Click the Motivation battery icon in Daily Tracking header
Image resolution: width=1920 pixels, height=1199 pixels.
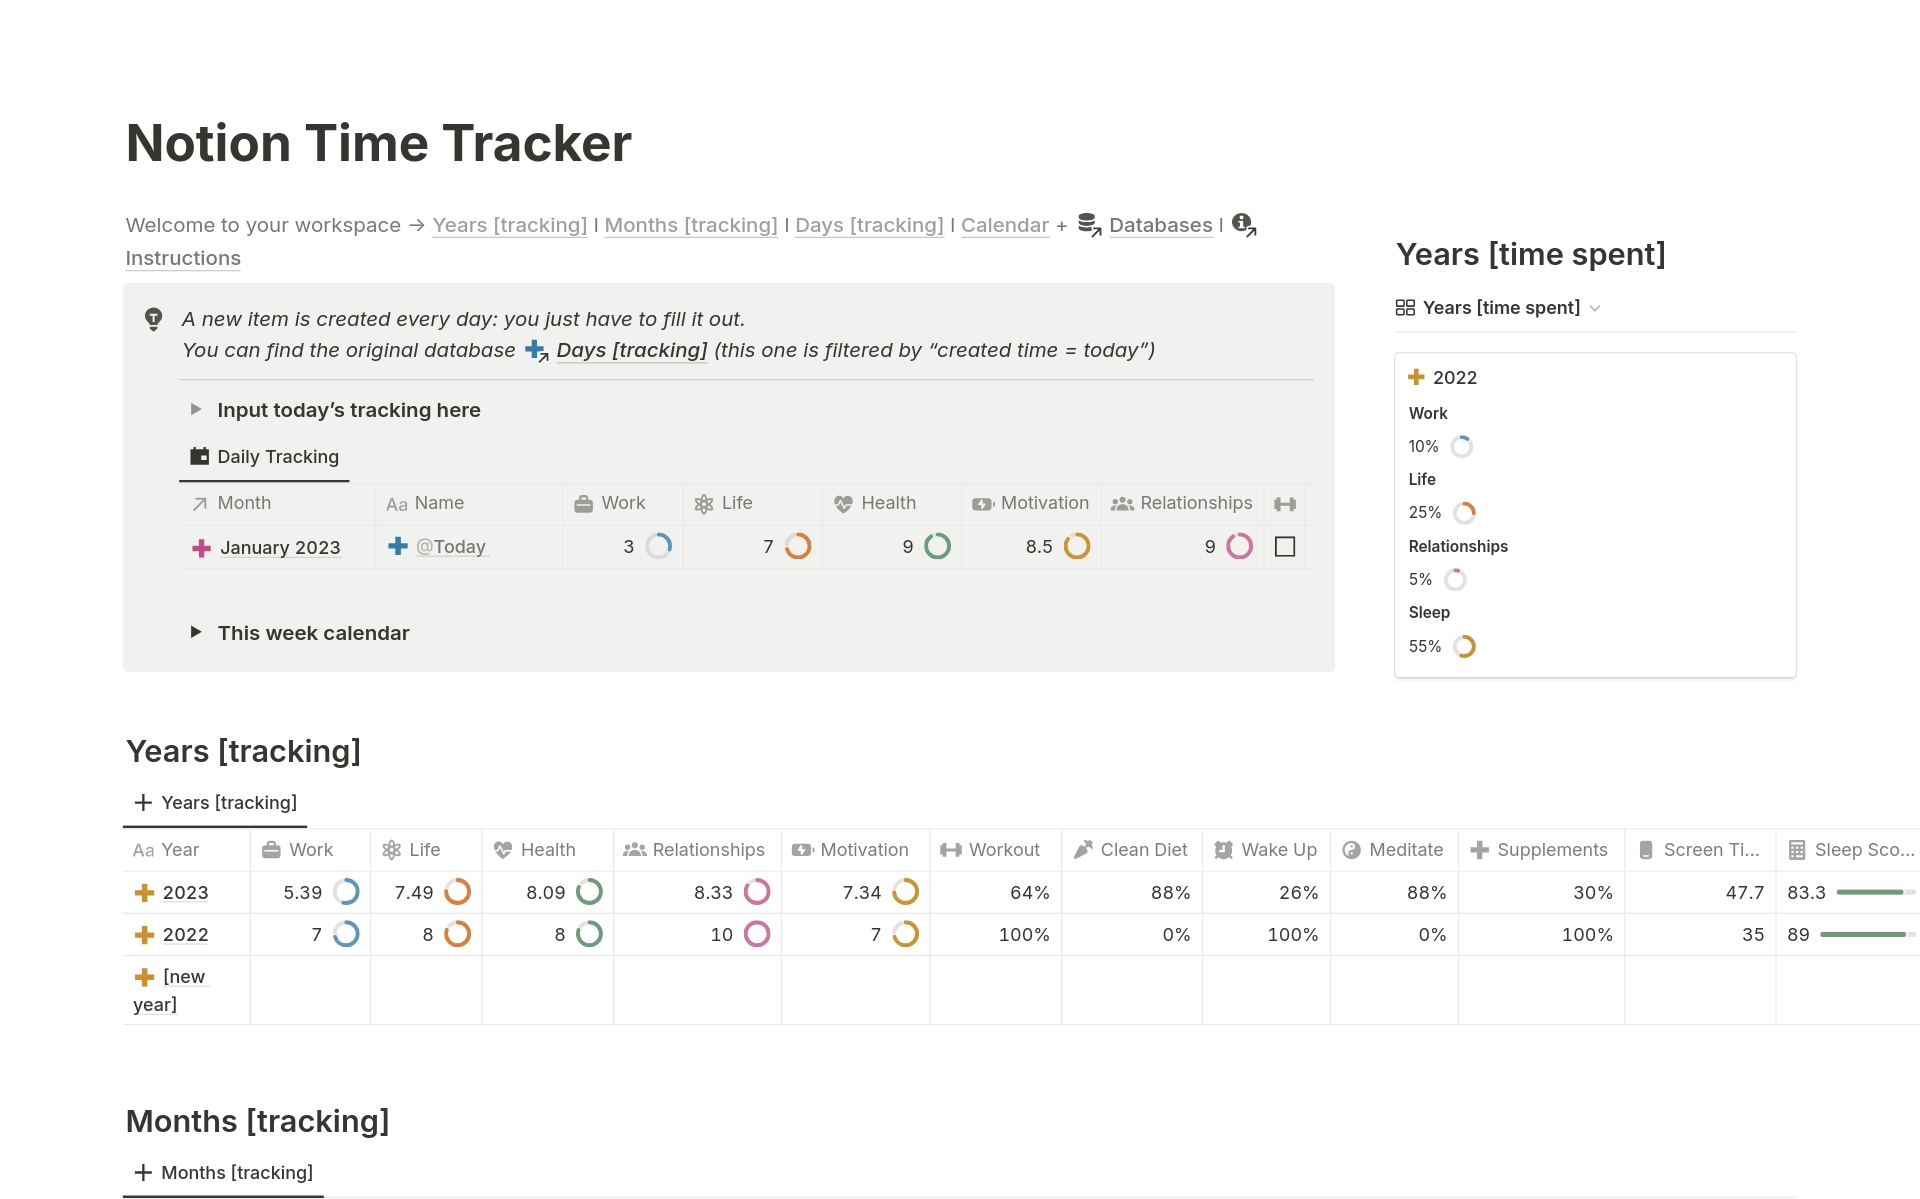click(983, 504)
